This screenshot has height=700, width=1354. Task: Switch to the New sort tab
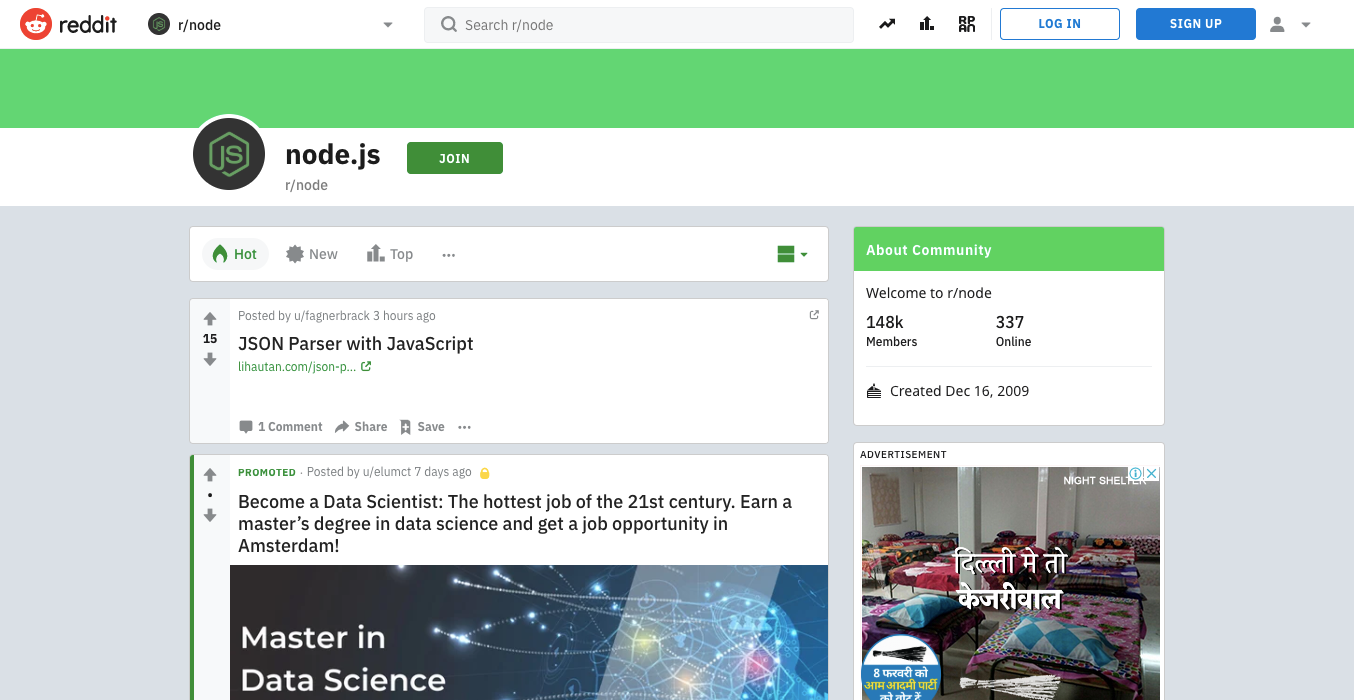[x=311, y=254]
